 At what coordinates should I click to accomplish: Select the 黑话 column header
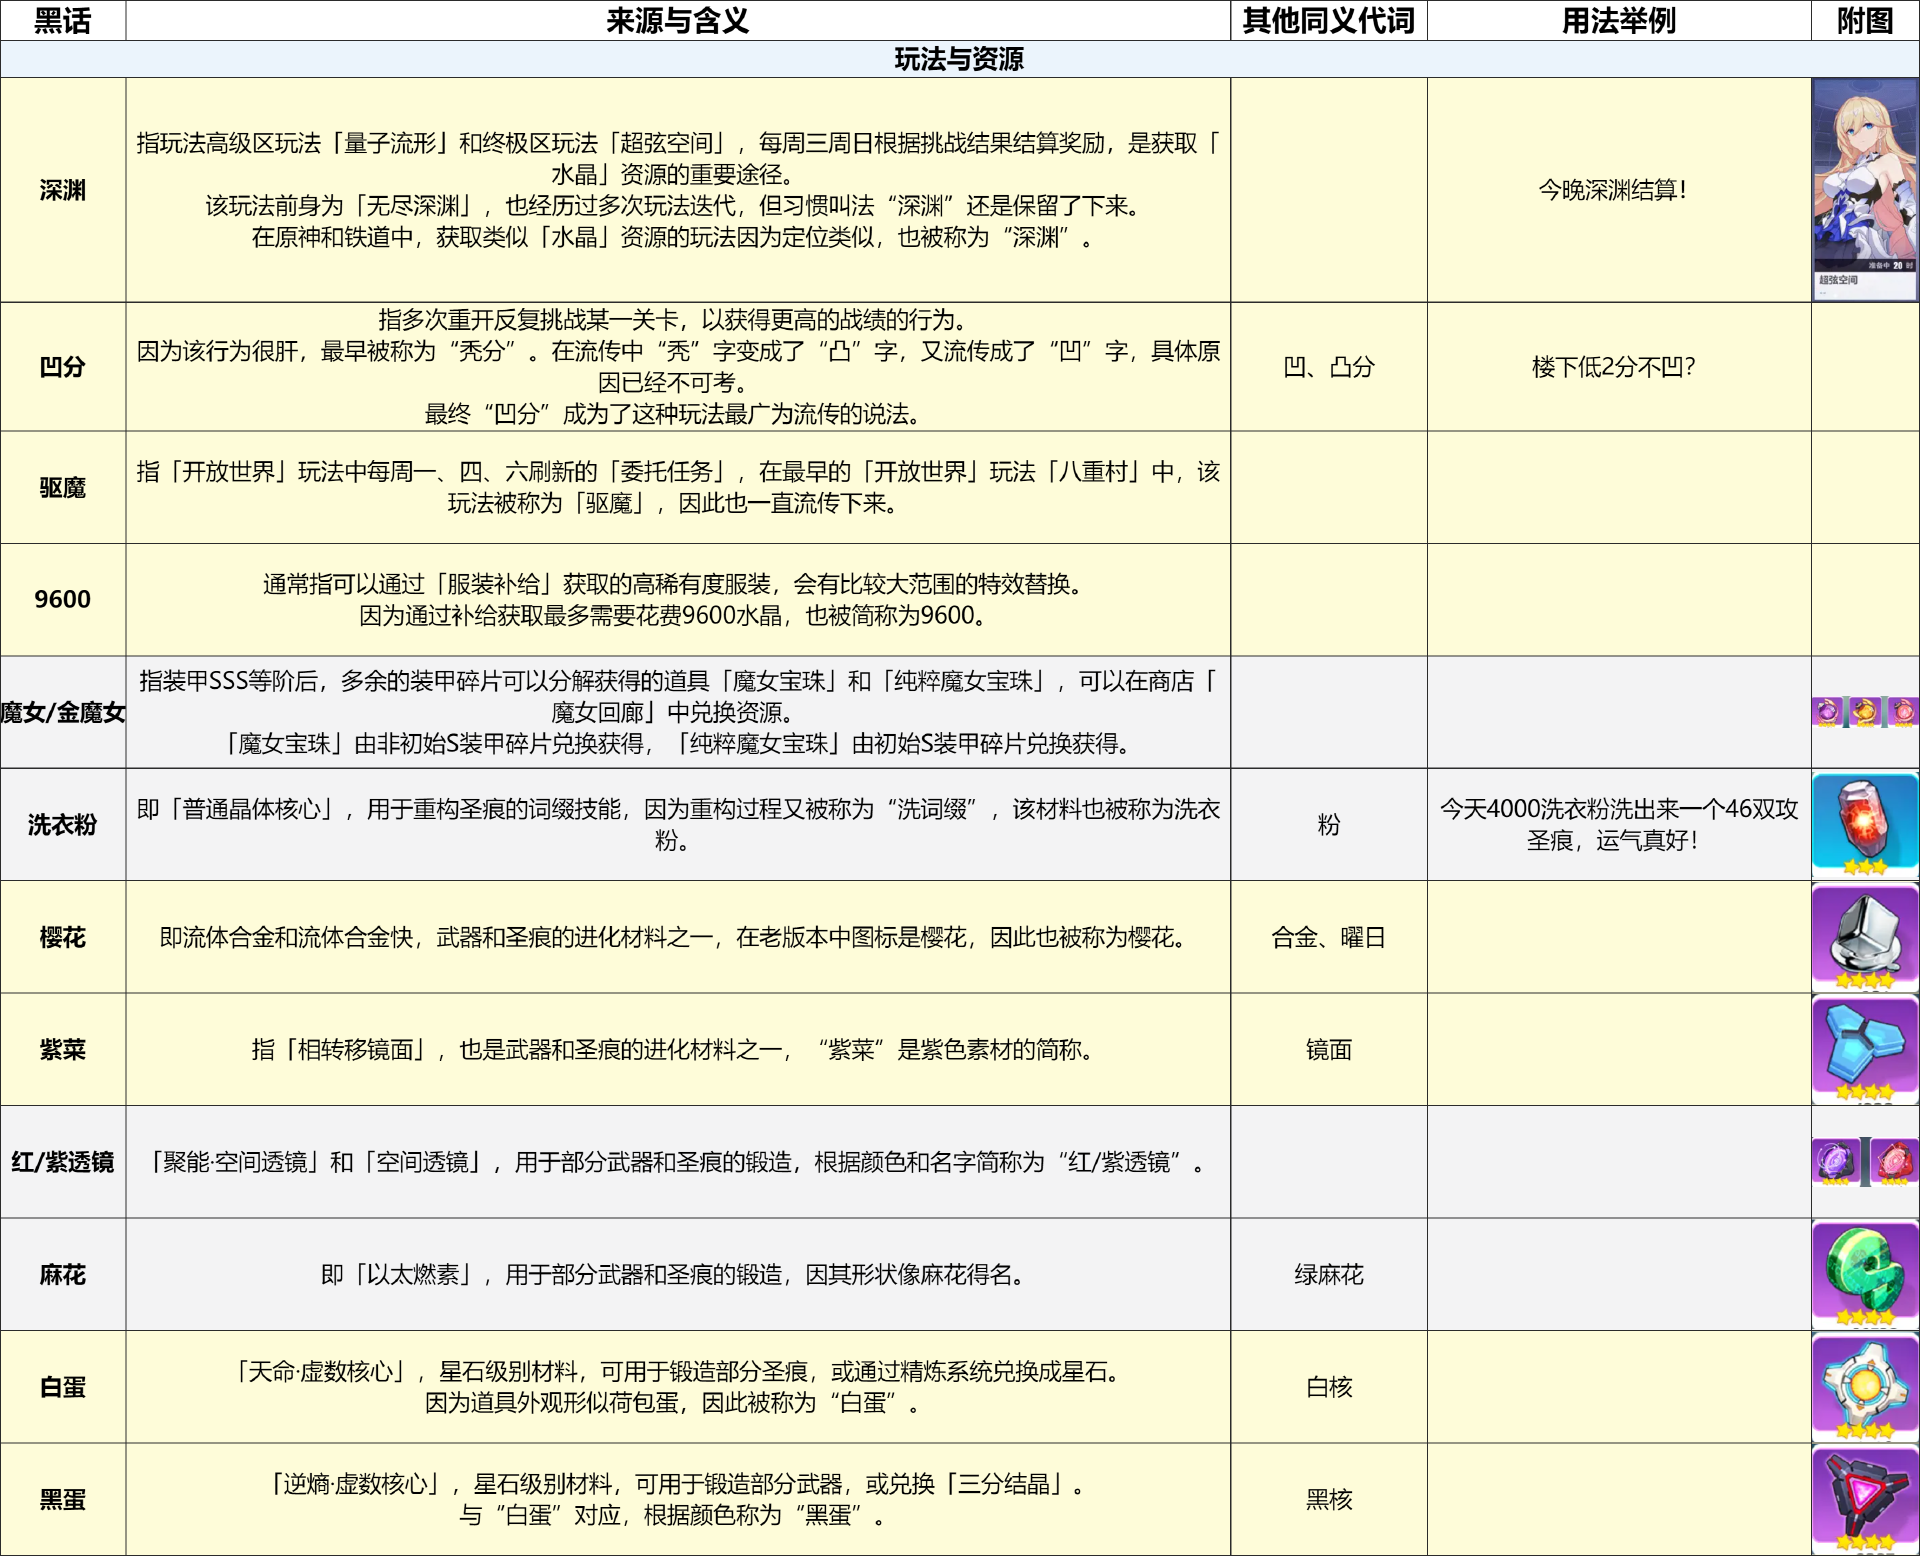coord(63,20)
